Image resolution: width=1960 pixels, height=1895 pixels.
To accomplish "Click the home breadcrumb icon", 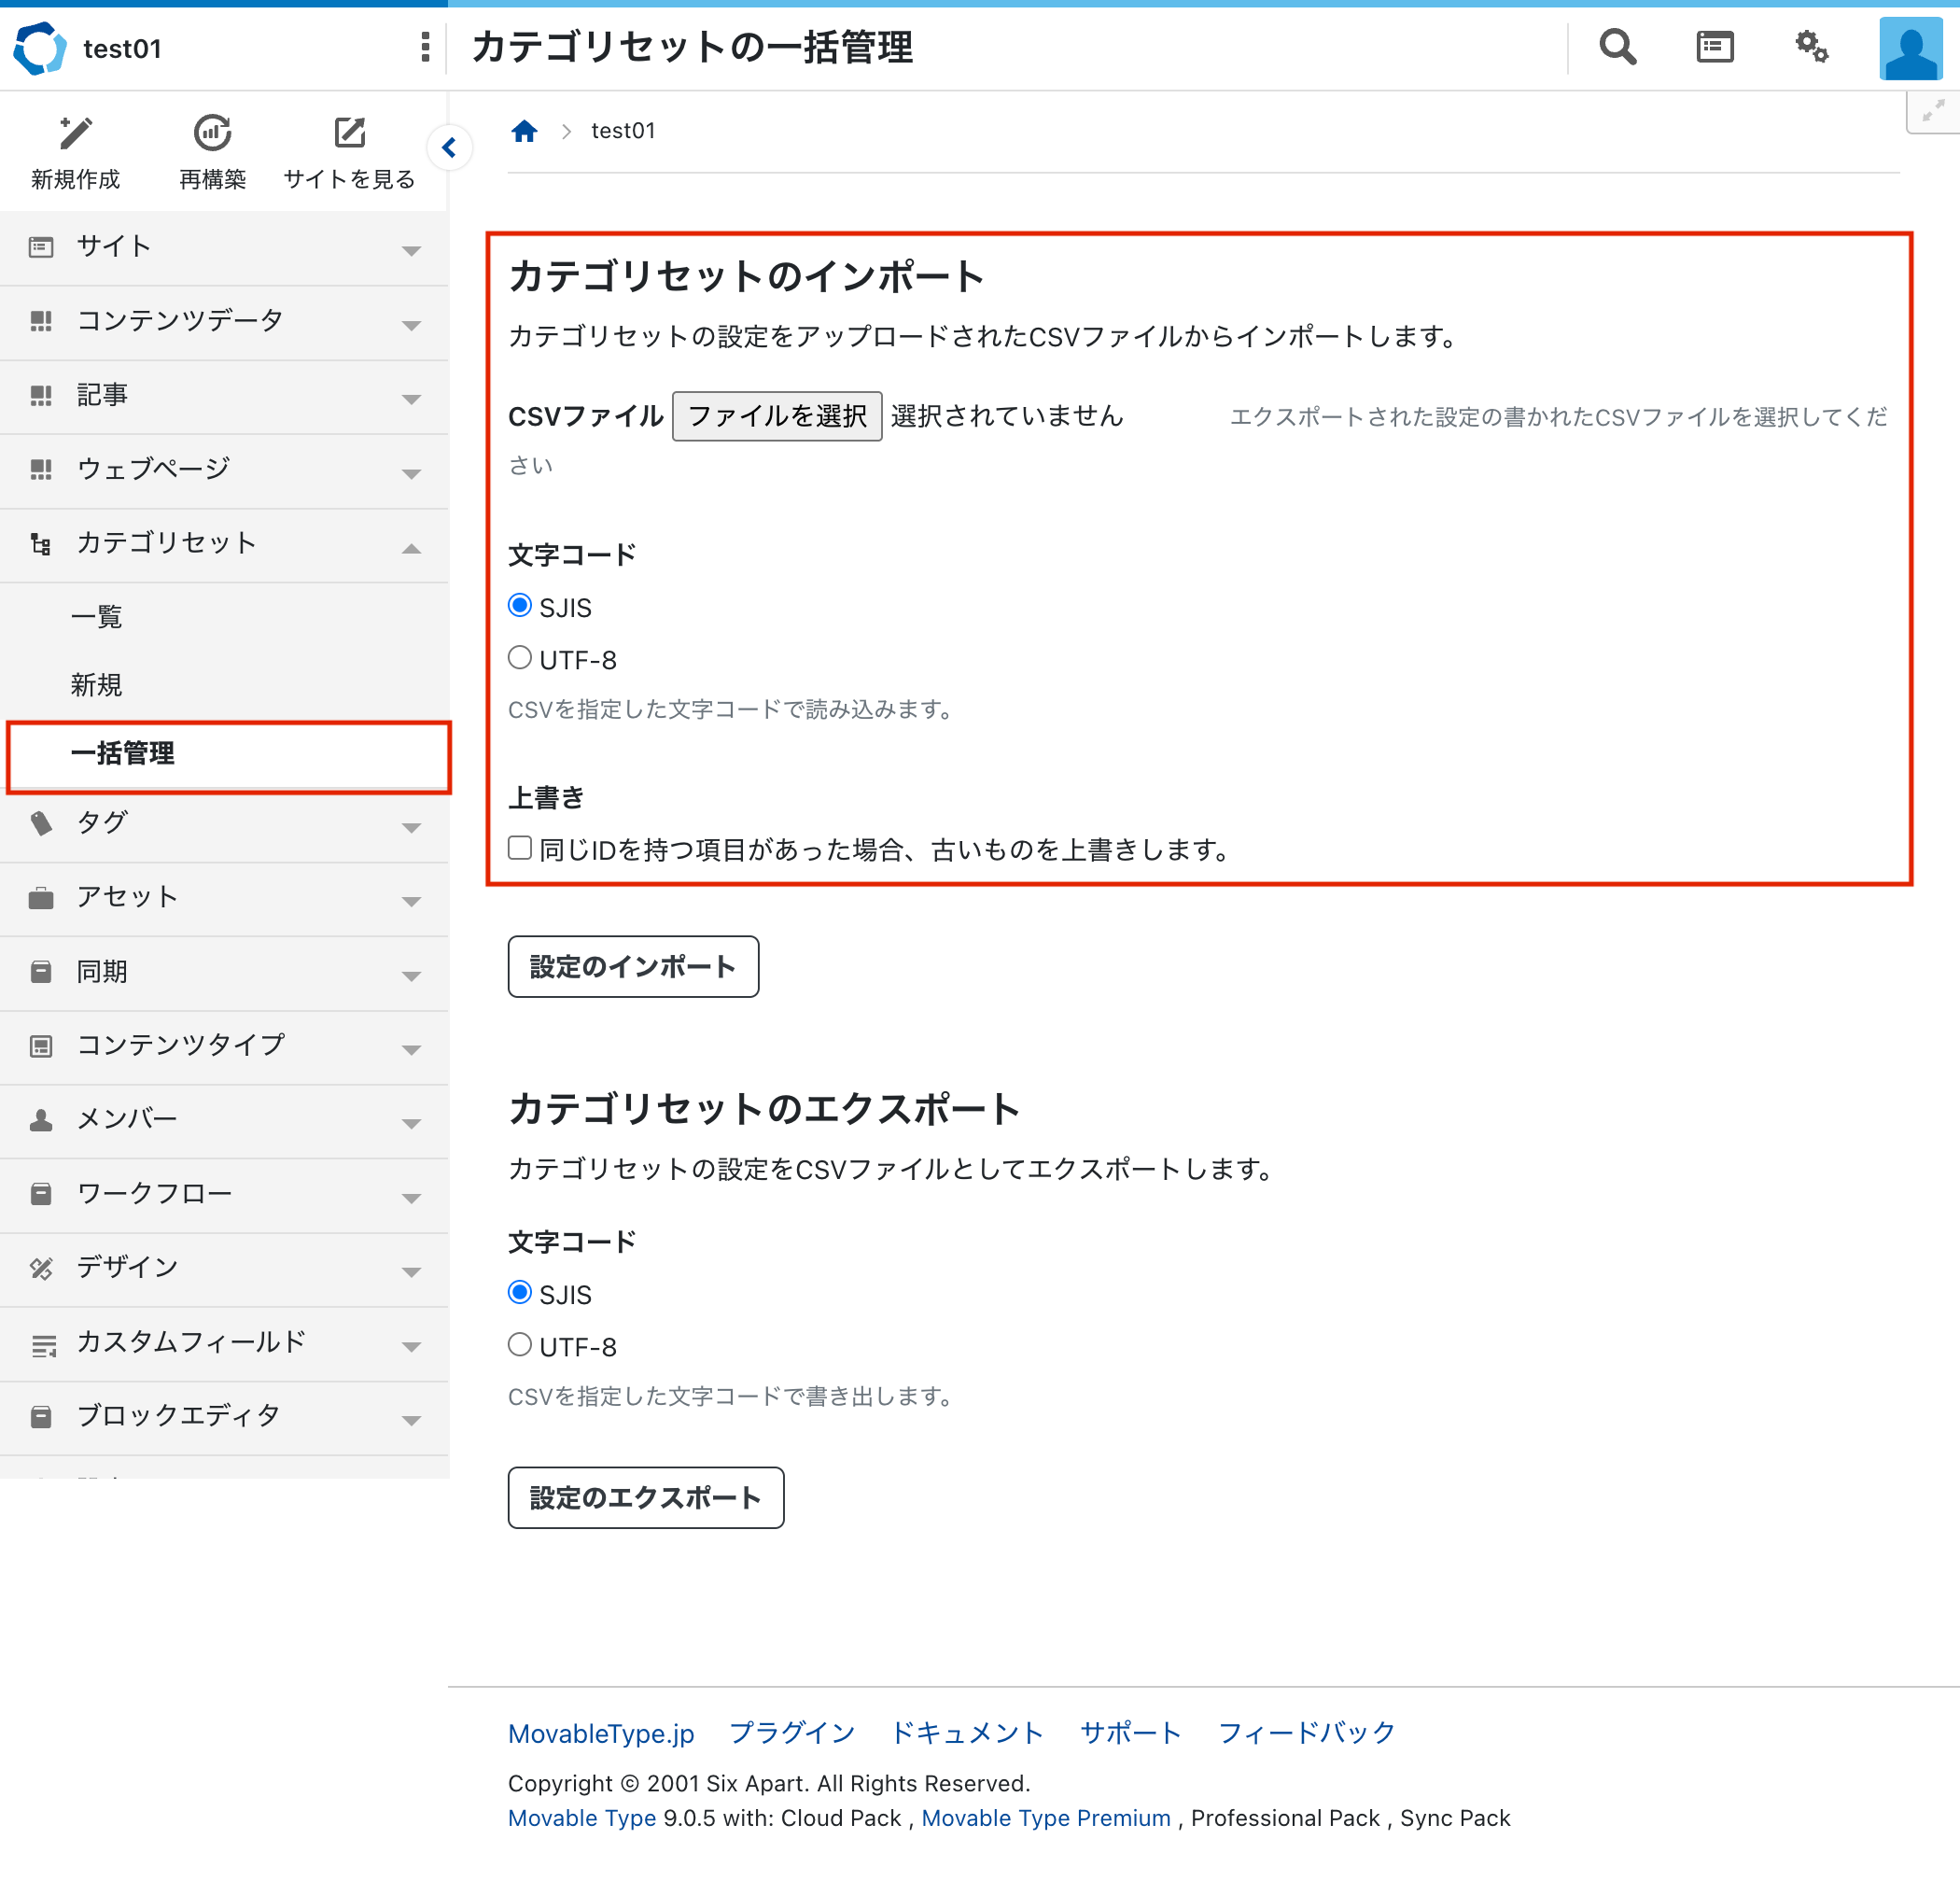I will tap(524, 131).
